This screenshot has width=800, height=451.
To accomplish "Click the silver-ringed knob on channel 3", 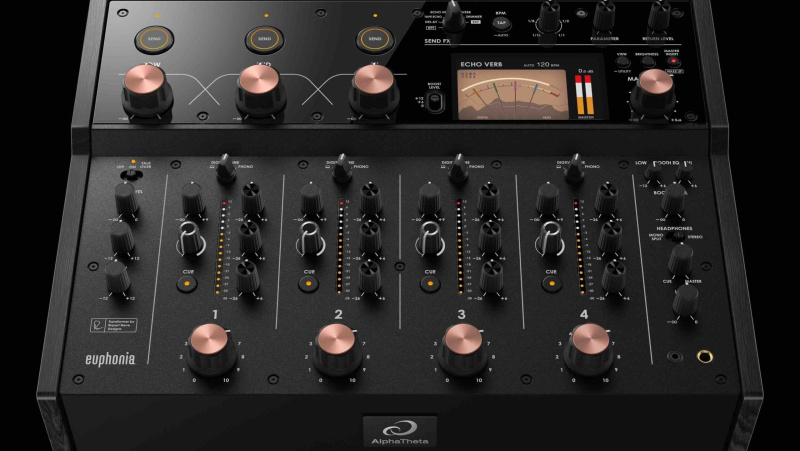I will click(x=429, y=239).
